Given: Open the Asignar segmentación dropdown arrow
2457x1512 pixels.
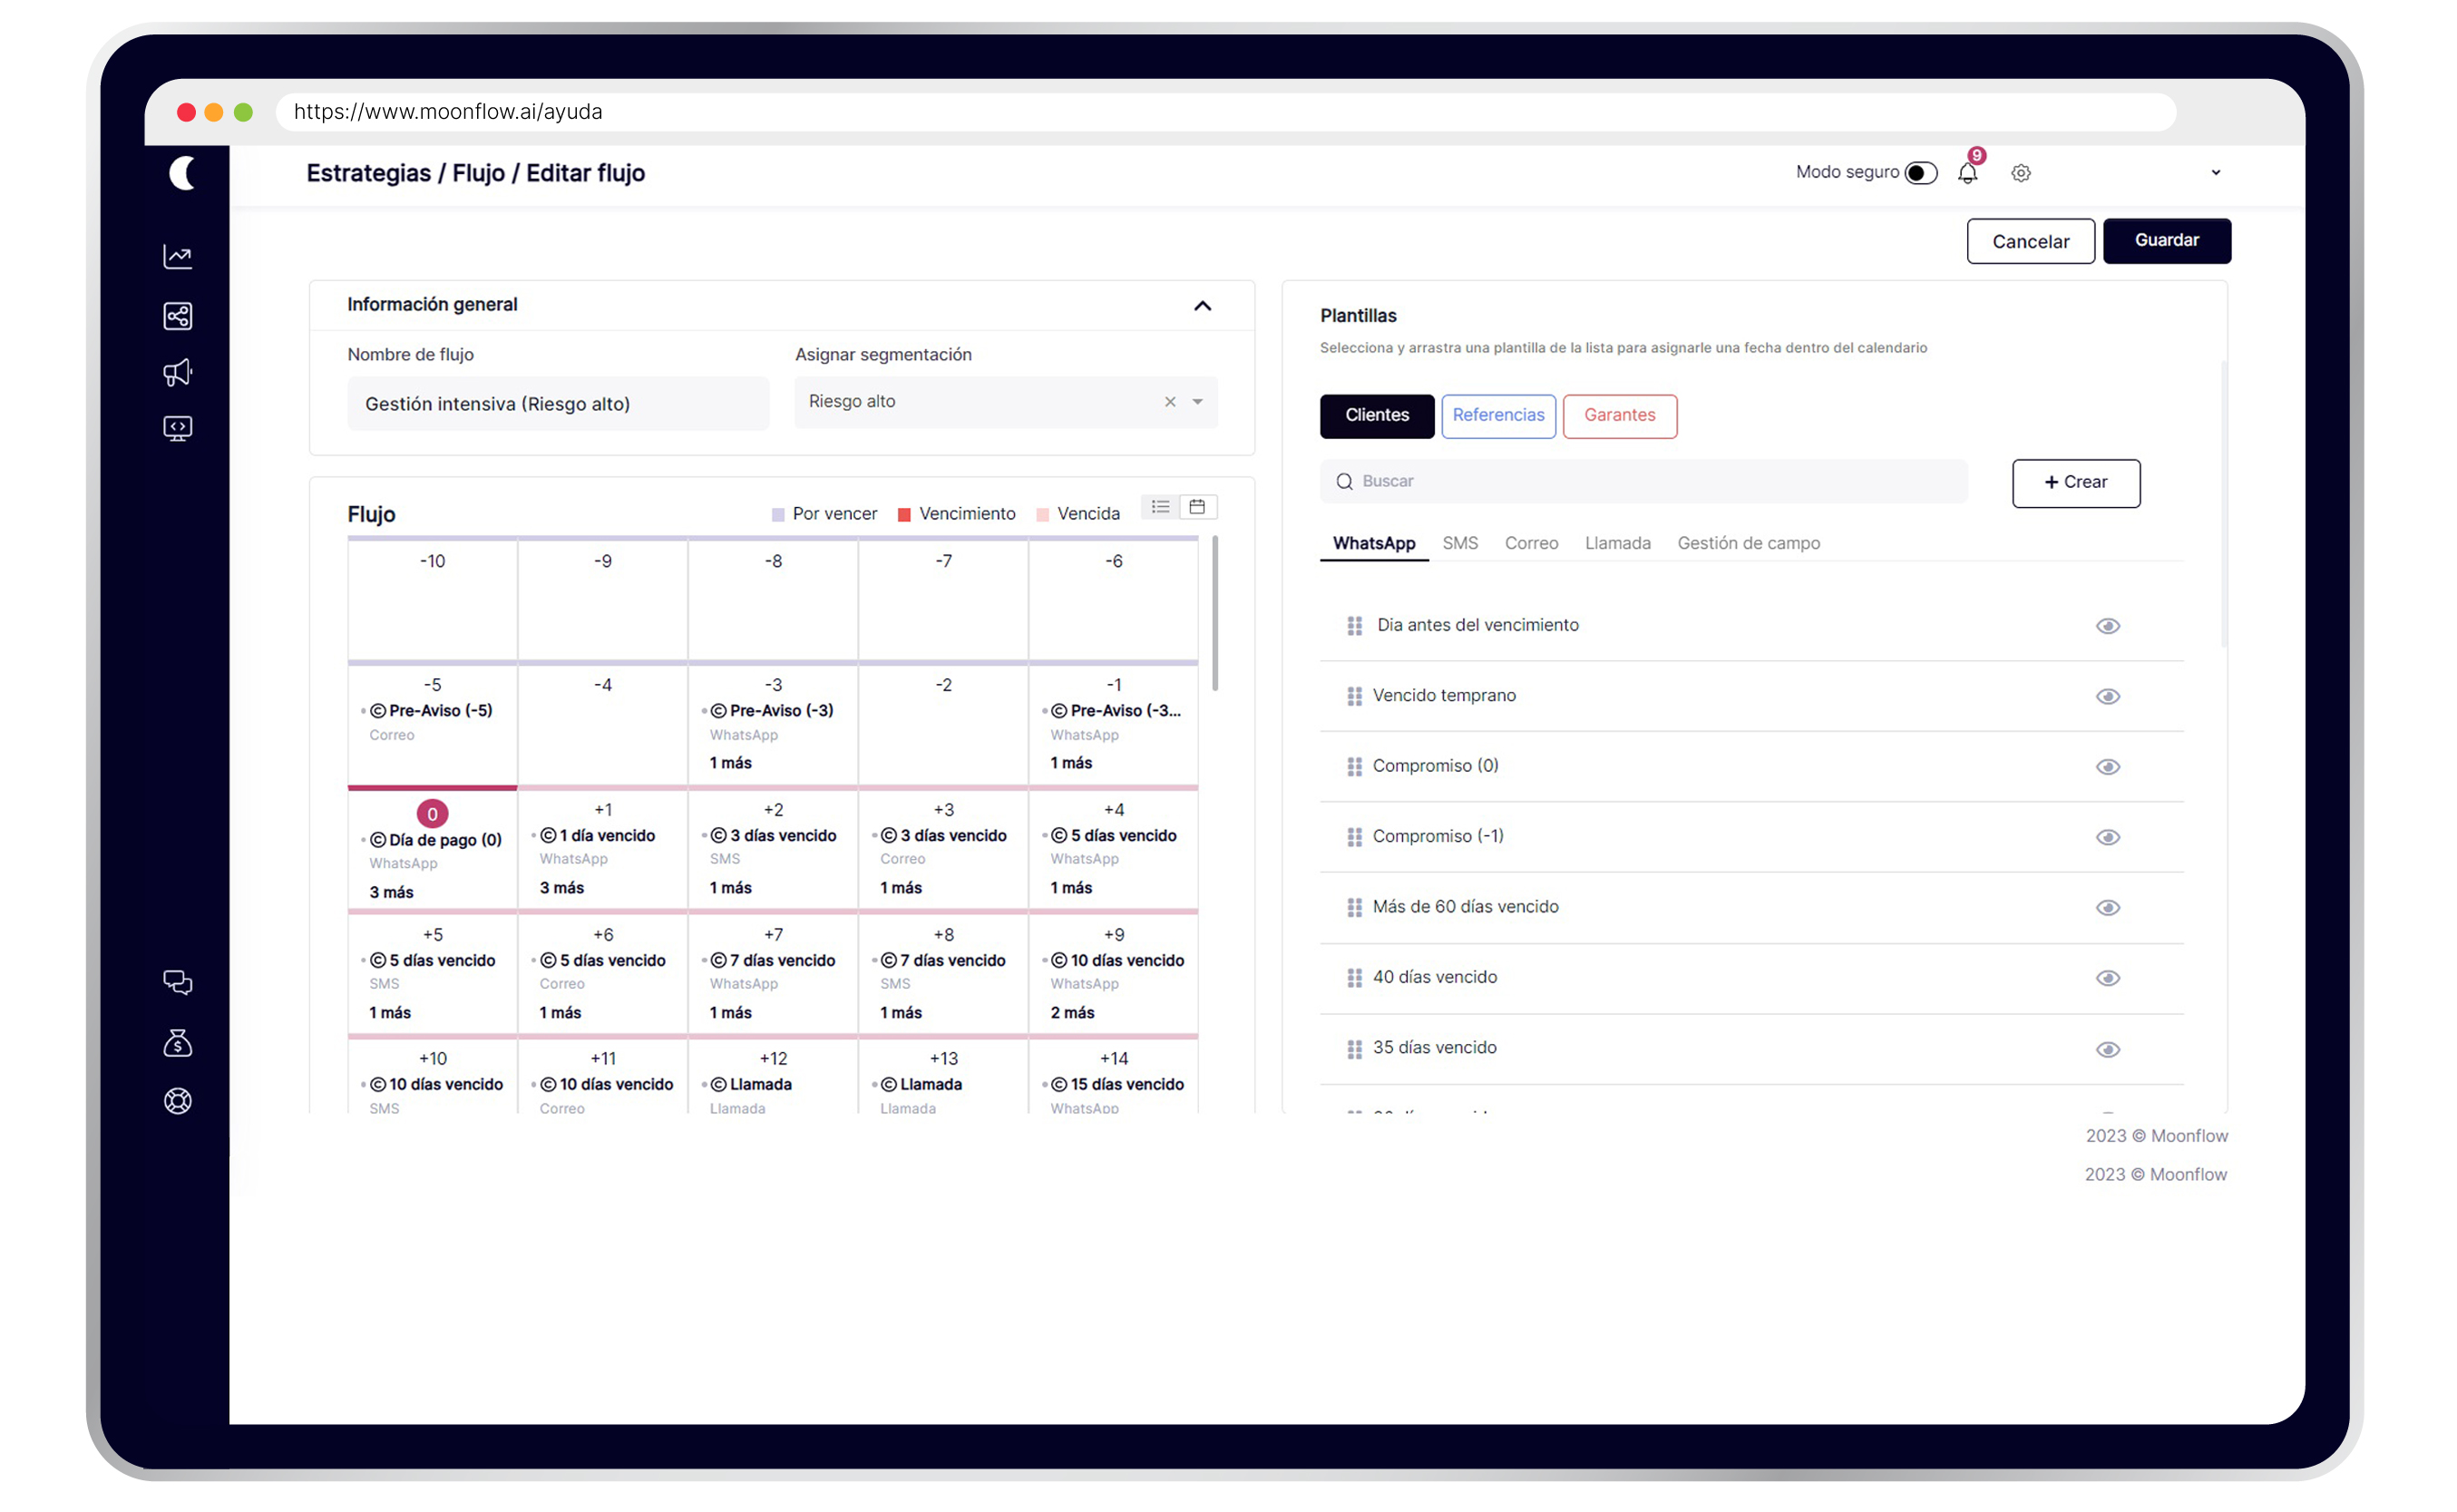Looking at the screenshot, I should pyautogui.click(x=1197, y=402).
